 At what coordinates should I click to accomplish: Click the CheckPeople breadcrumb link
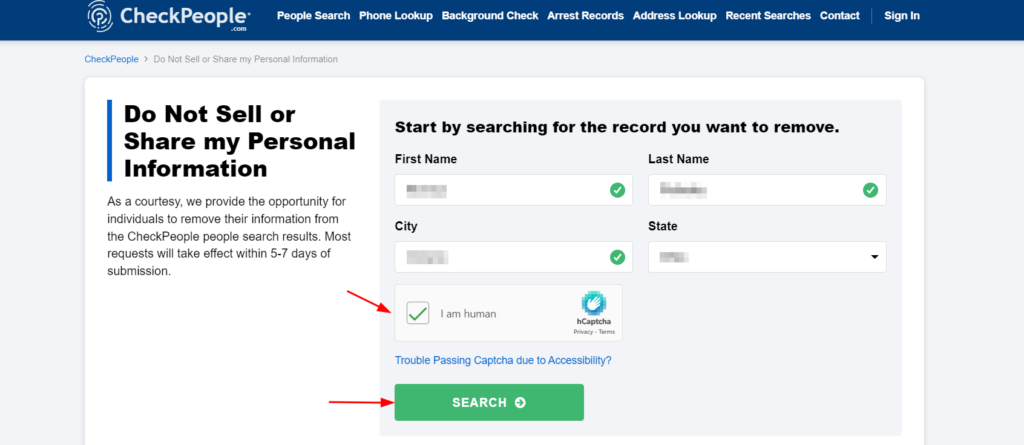pyautogui.click(x=112, y=59)
